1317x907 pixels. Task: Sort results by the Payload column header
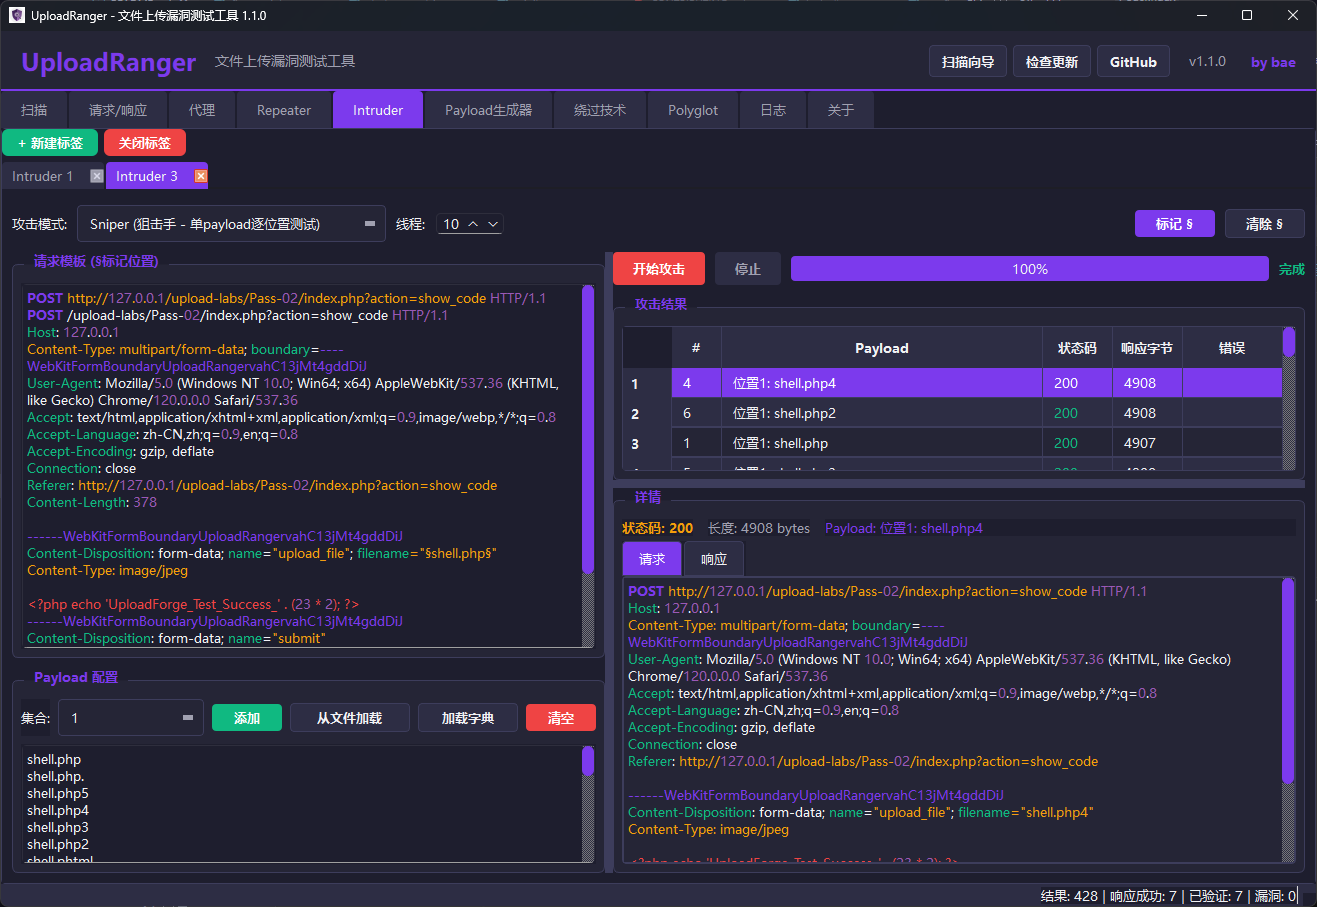(x=881, y=348)
